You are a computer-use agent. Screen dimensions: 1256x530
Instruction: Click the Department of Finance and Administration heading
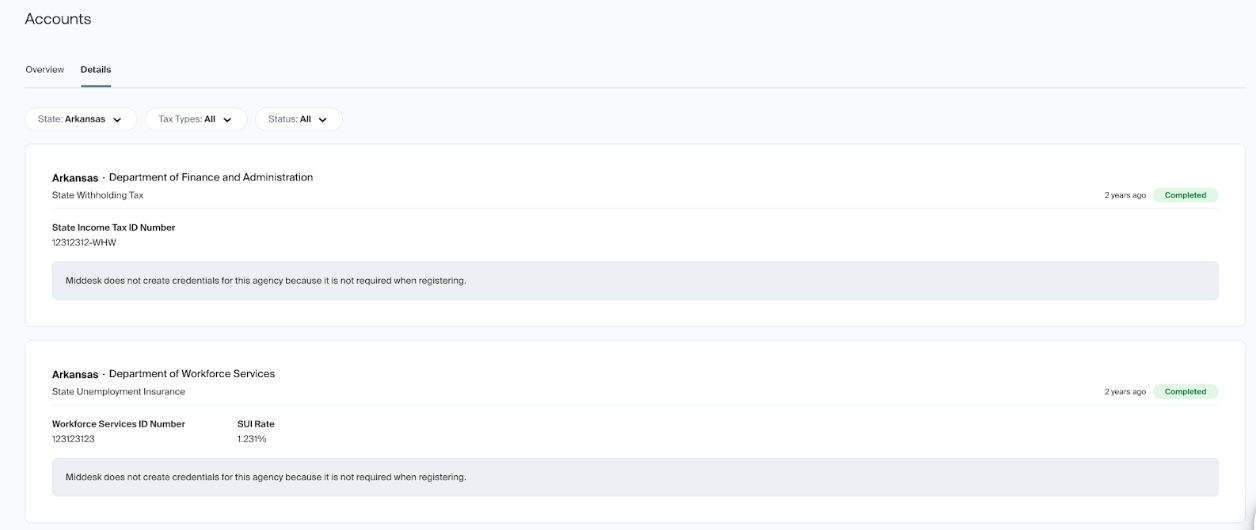[x=210, y=177]
